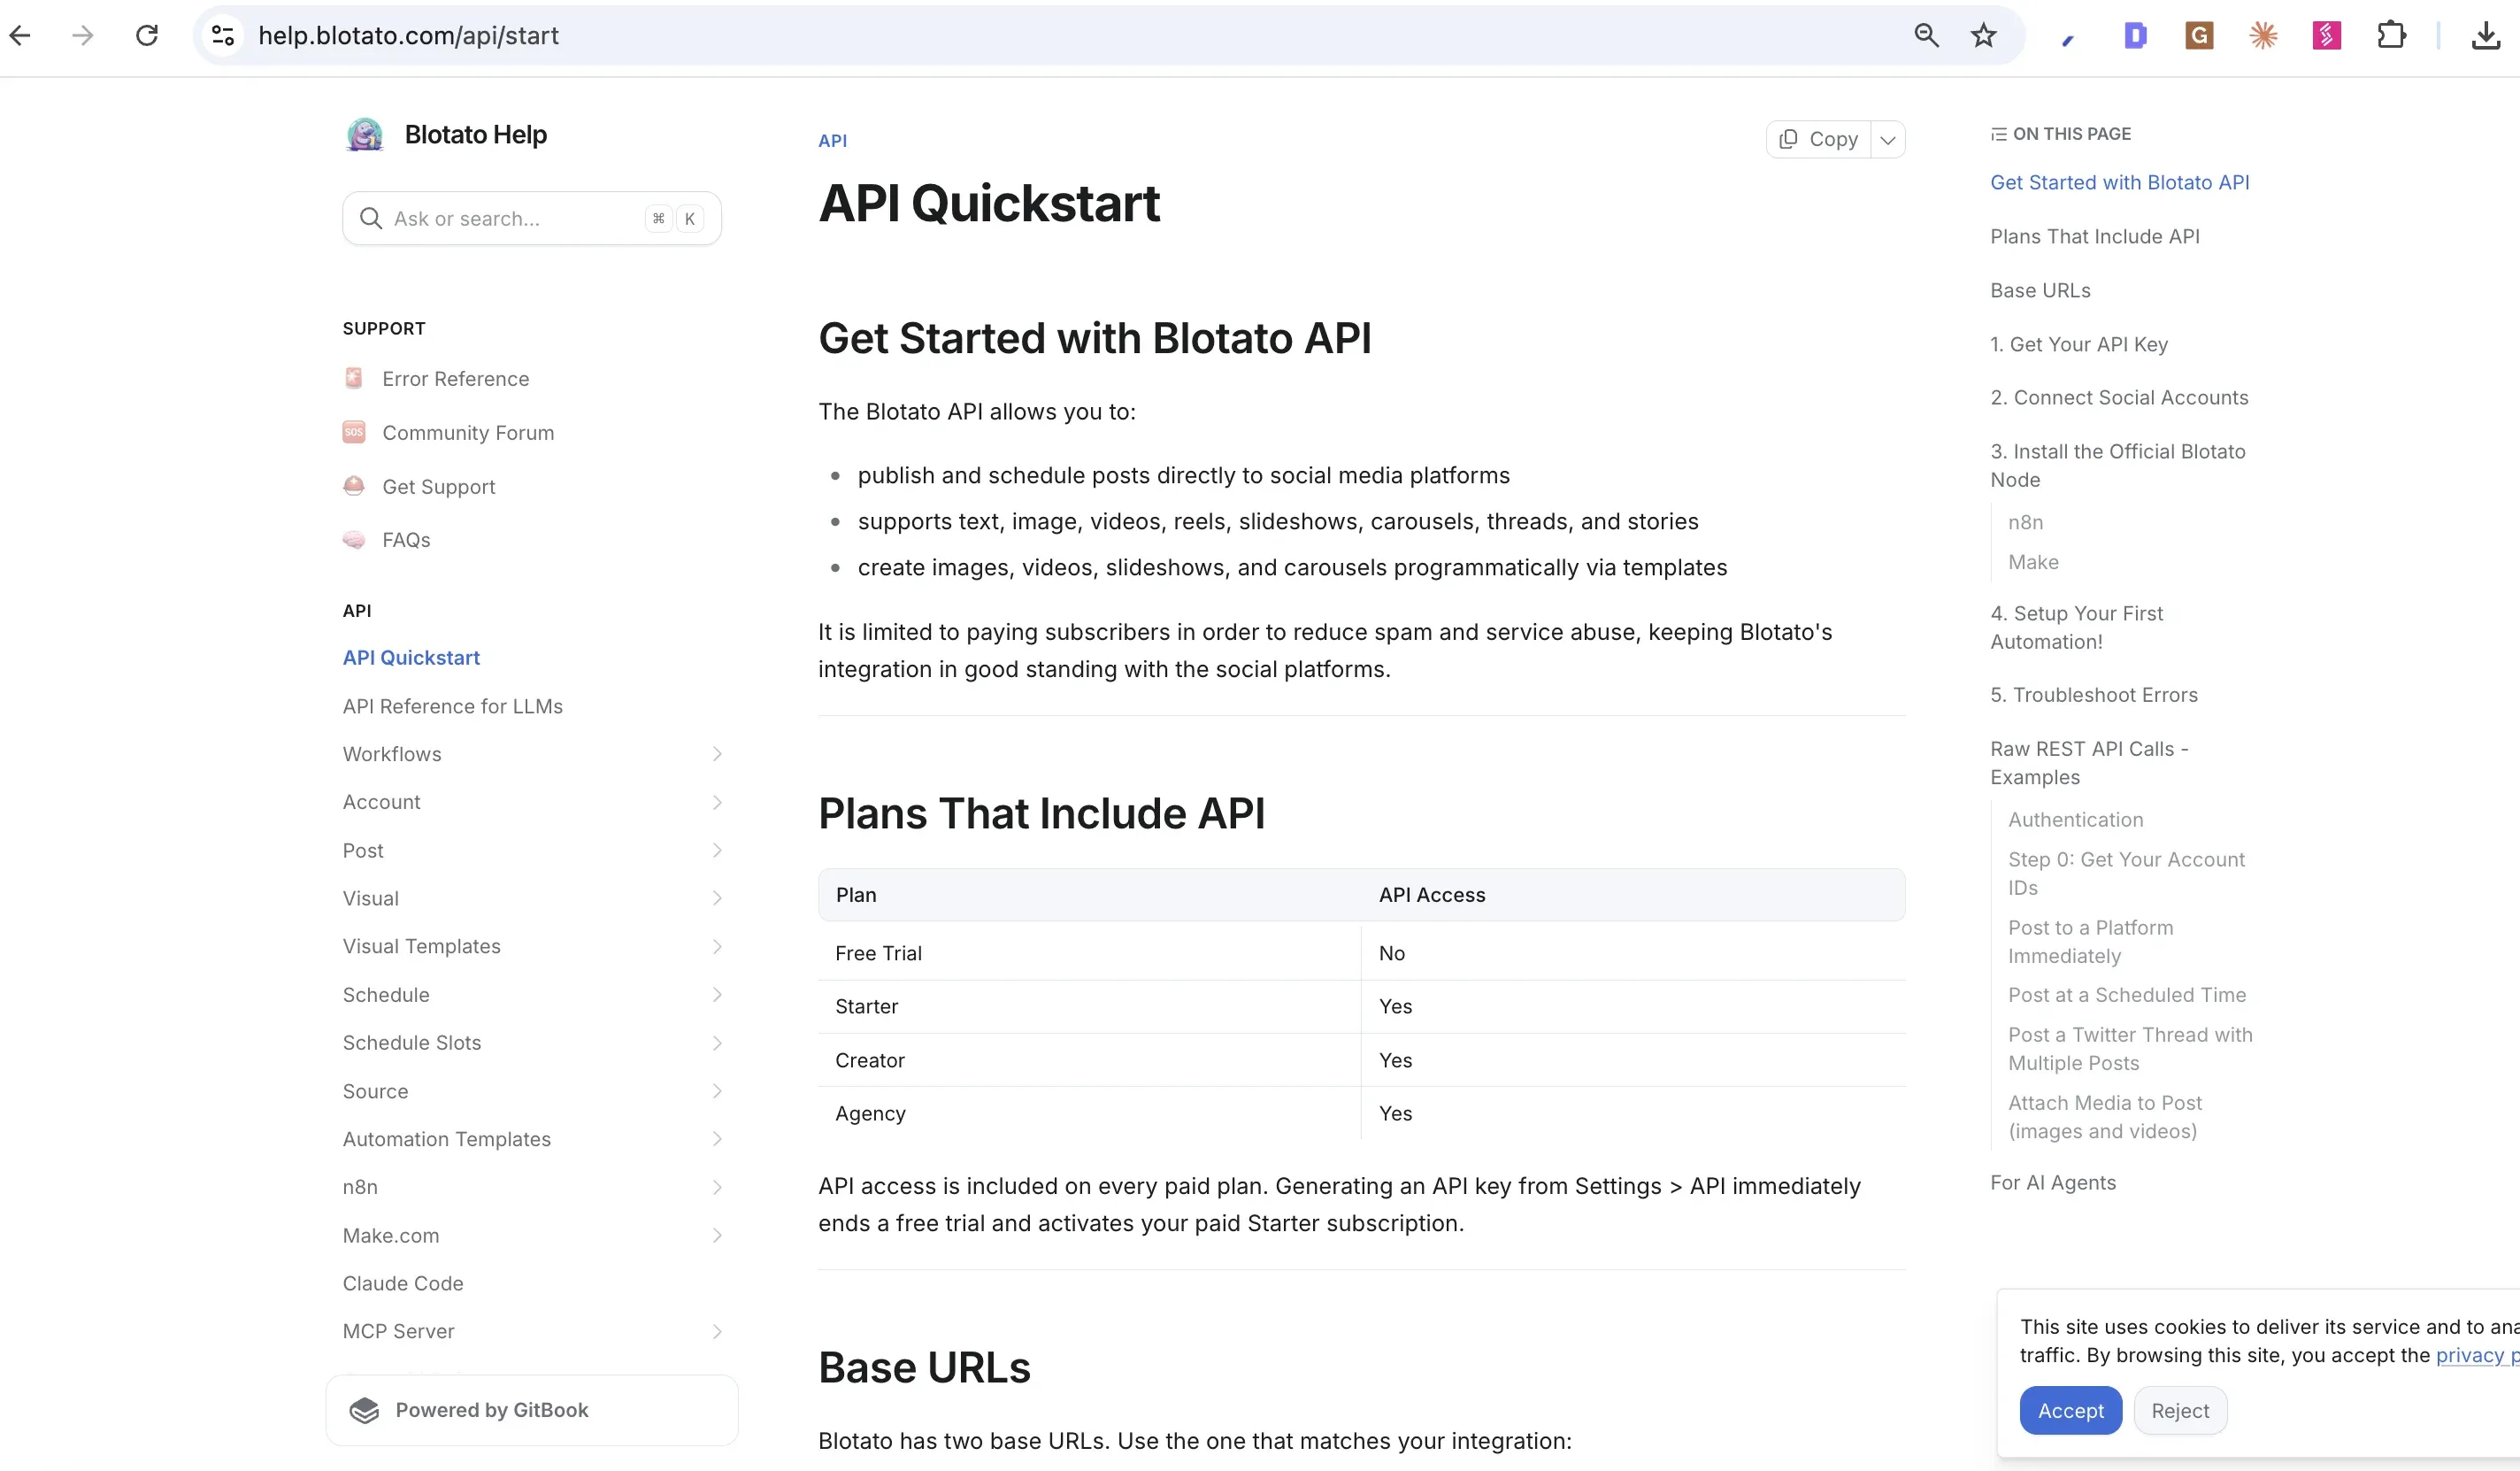Jump to 1. Get Your API Key
This screenshot has width=2520, height=1471.
coord(2079,344)
